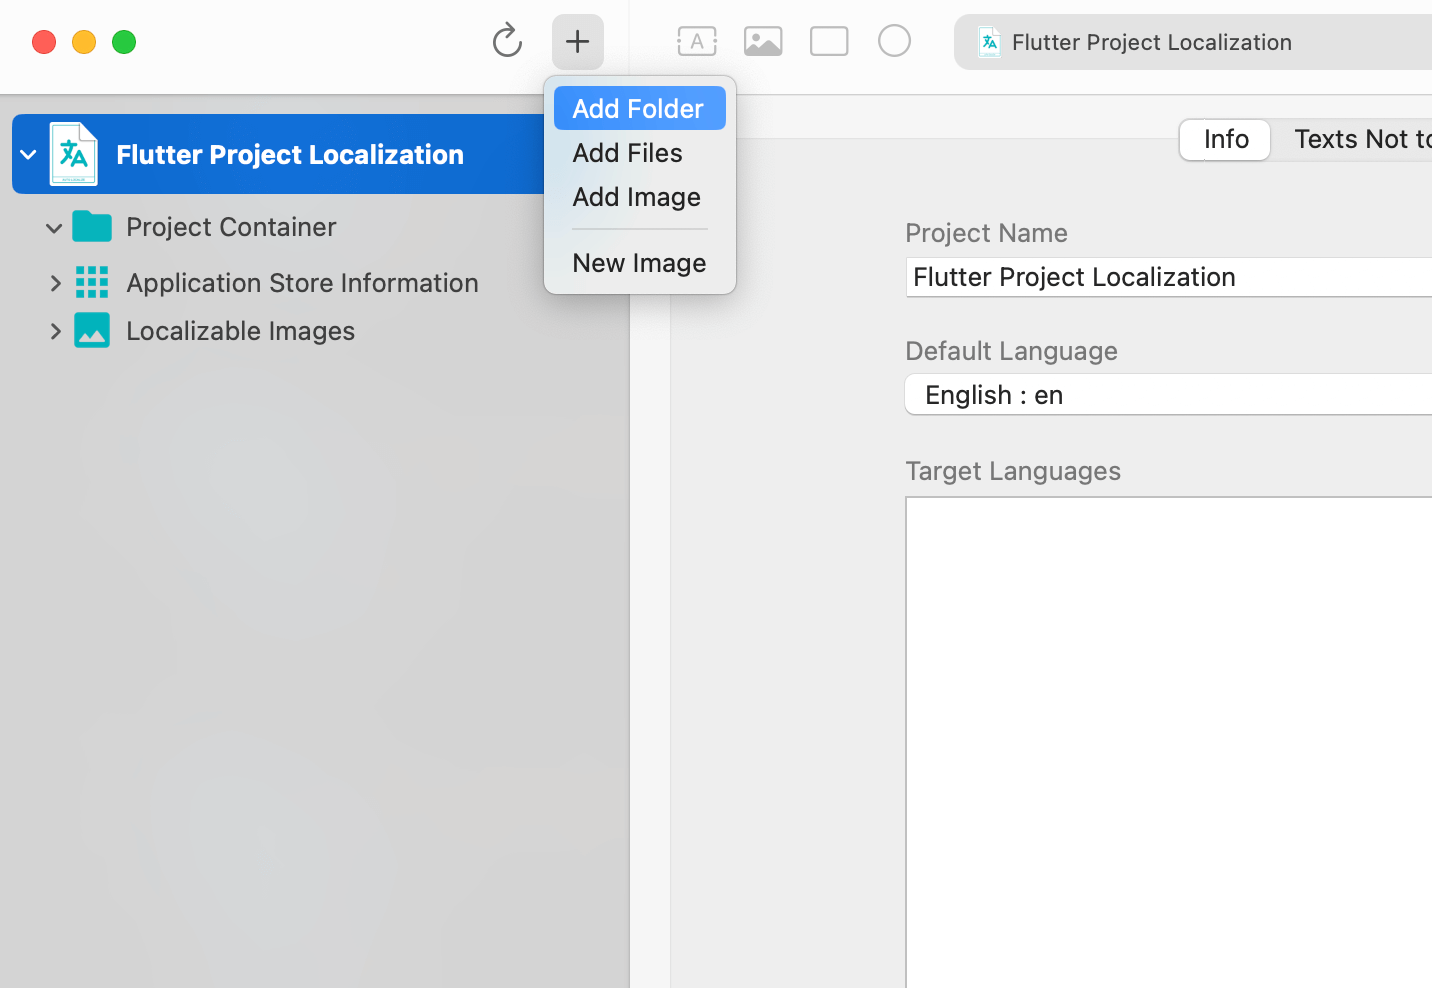This screenshot has height=988, width=1432.
Task: Expand the Application Store Information chevron
Action: [56, 283]
